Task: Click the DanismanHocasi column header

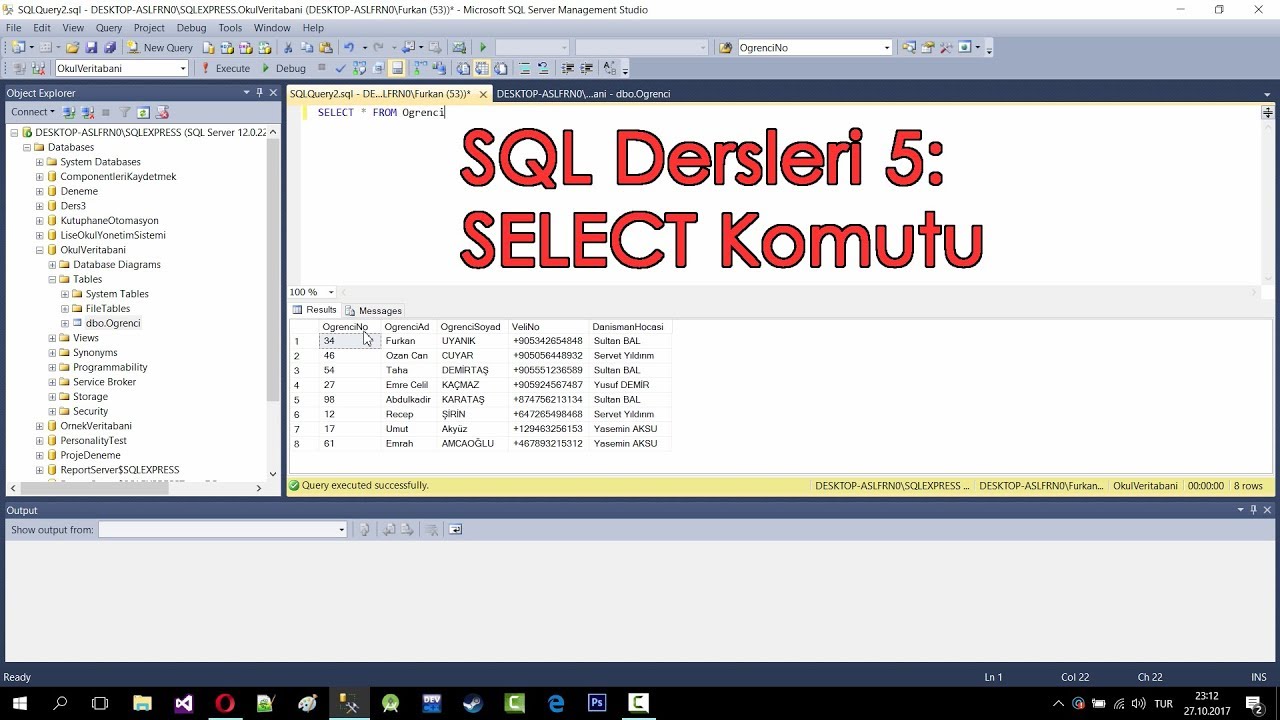Action: tap(628, 327)
